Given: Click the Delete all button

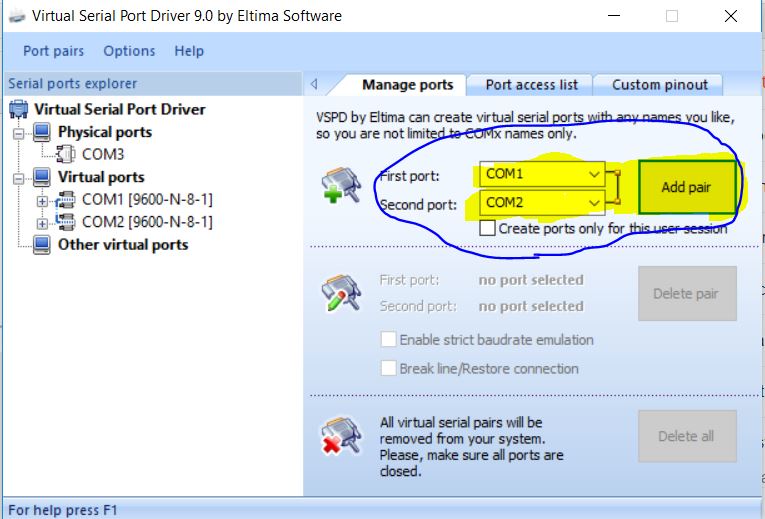Looking at the screenshot, I should [687, 436].
